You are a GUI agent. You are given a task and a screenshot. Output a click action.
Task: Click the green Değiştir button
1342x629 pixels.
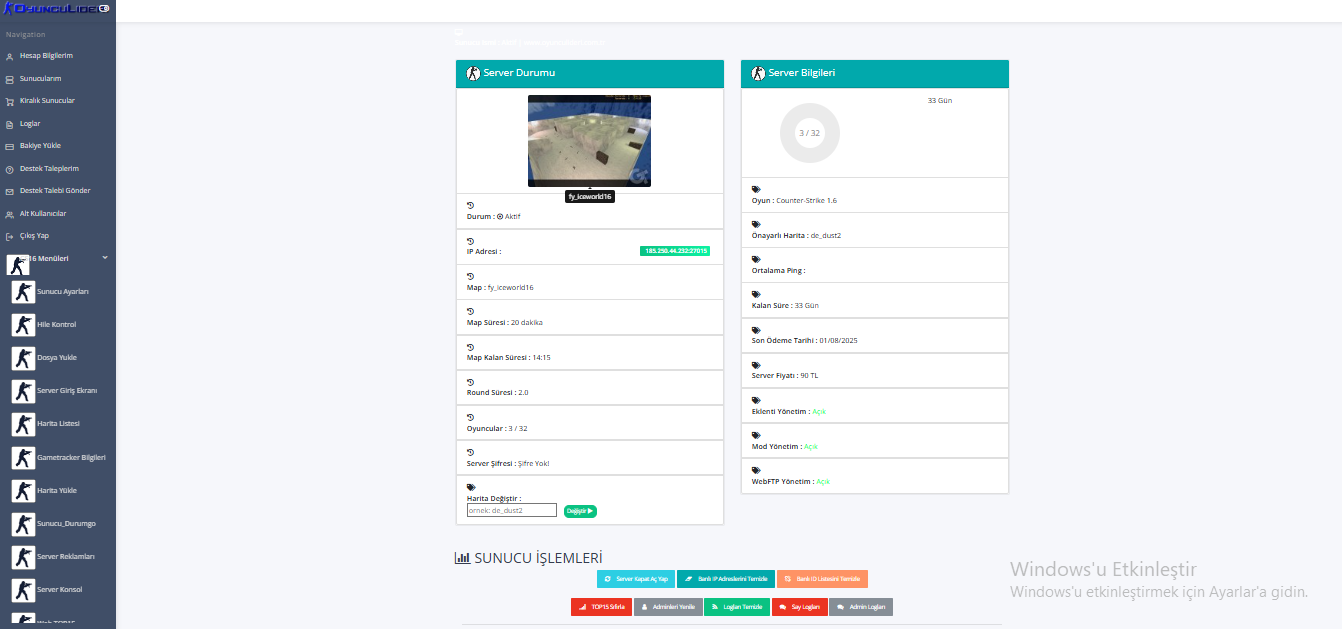pos(580,511)
